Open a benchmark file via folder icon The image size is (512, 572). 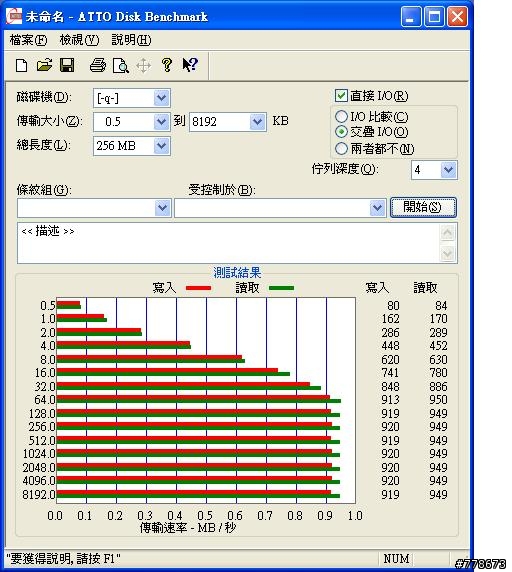point(44,65)
